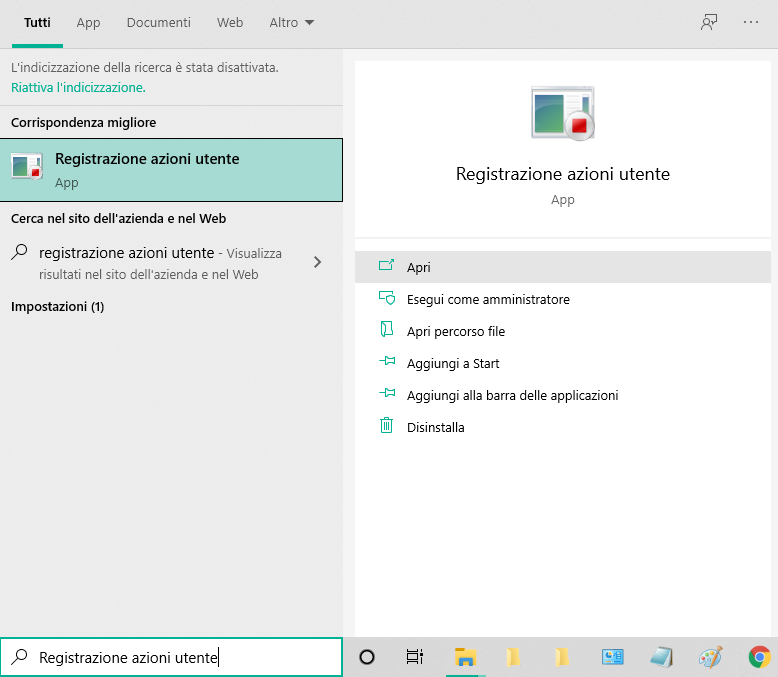Switch to the App tab
The height and width of the screenshot is (677, 778).
coord(88,22)
